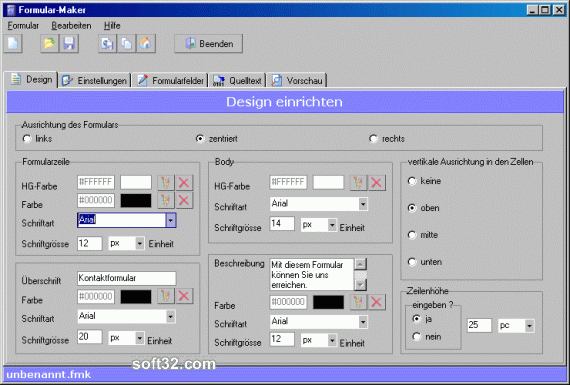Clear the Beschreibung Farbe with red X
Viewport: 570px width, 385px height.
377,302
